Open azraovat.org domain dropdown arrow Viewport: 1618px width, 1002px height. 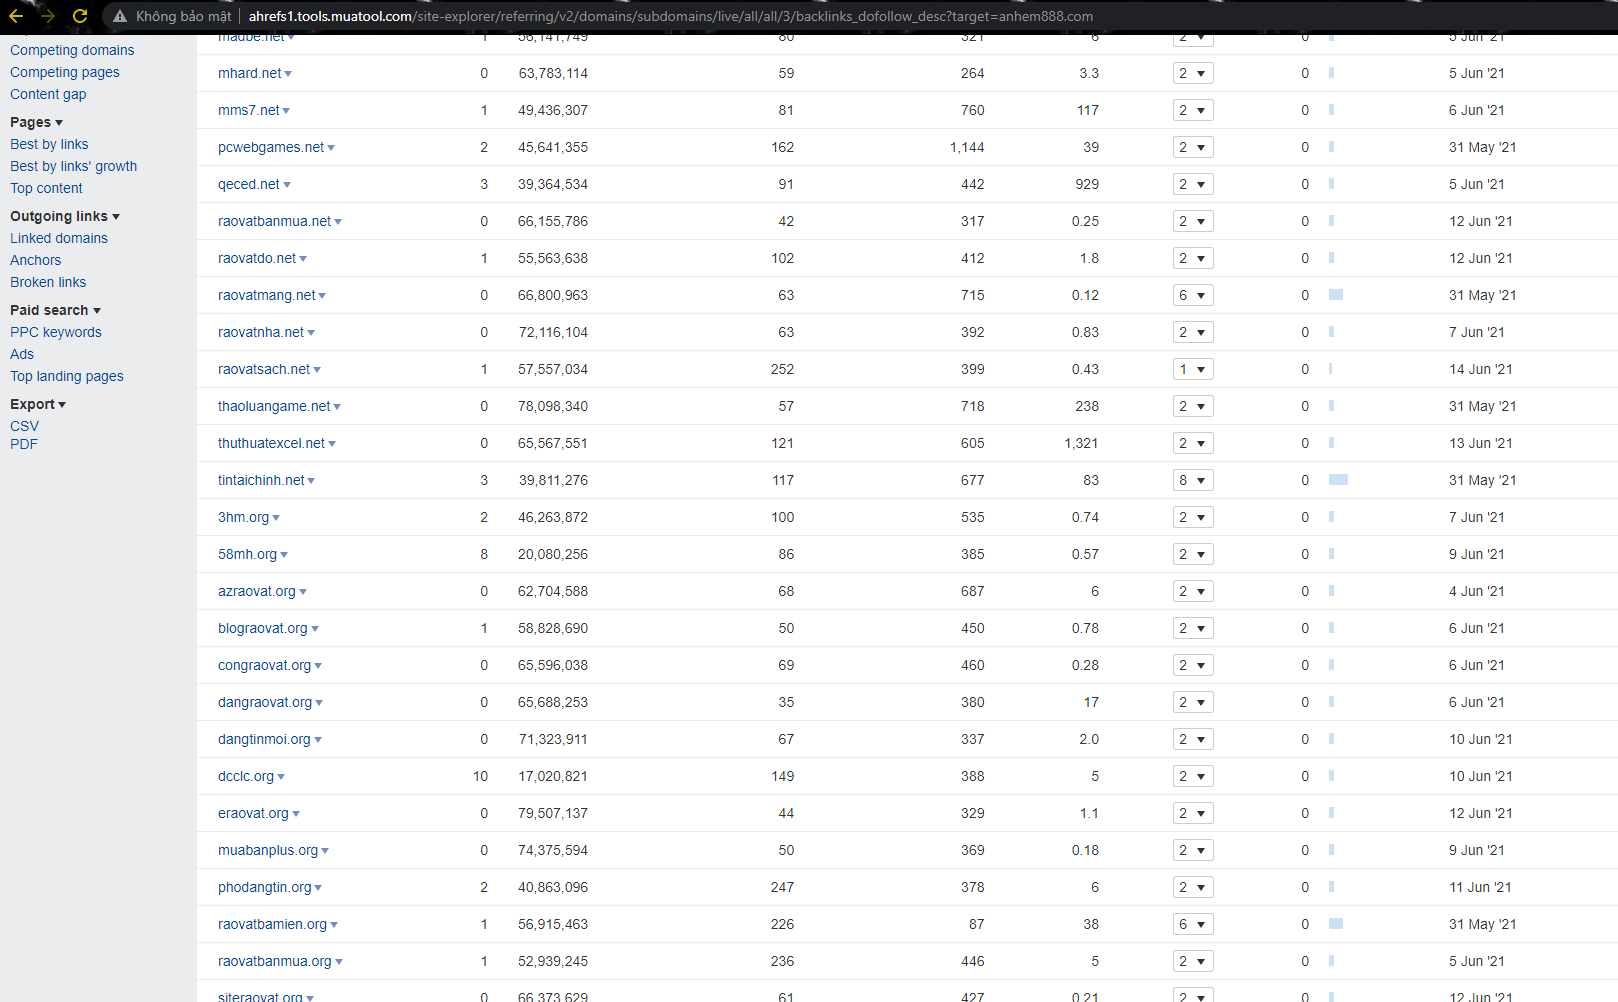(x=303, y=592)
